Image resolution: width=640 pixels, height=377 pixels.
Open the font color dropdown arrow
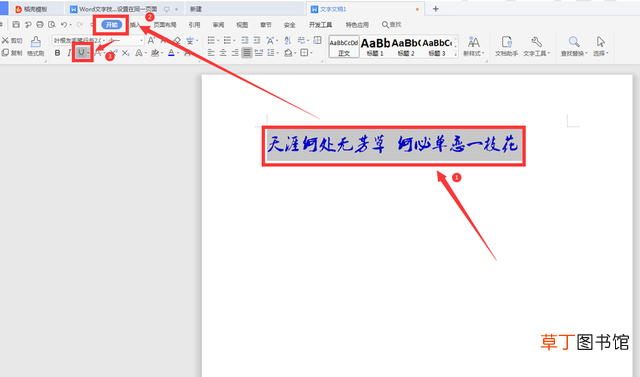point(178,53)
